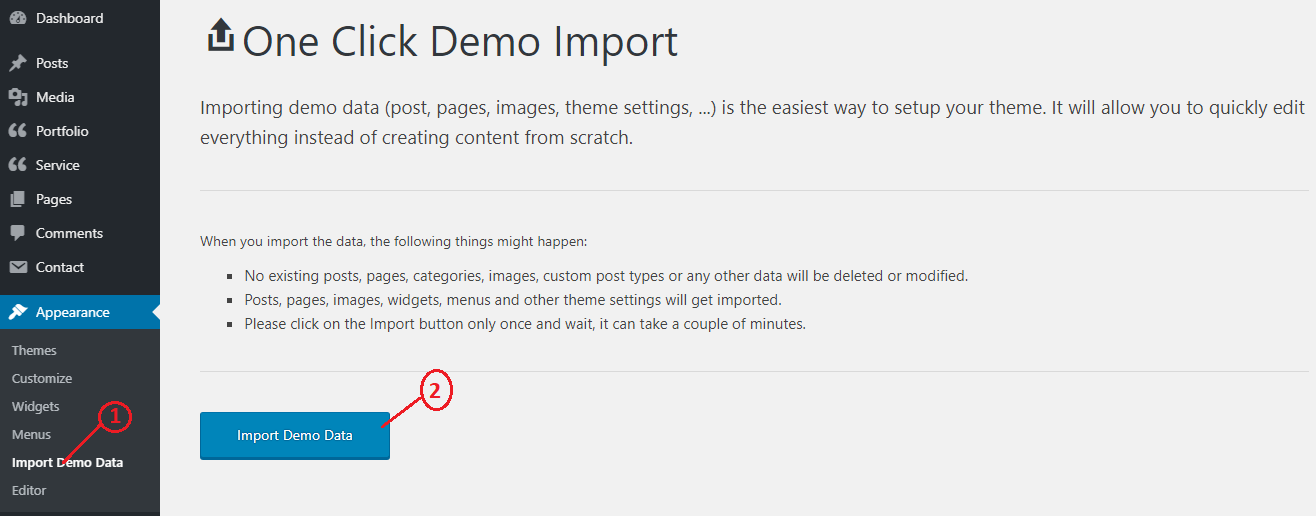
Task: Click the Service quote icon
Action: pos(17,165)
